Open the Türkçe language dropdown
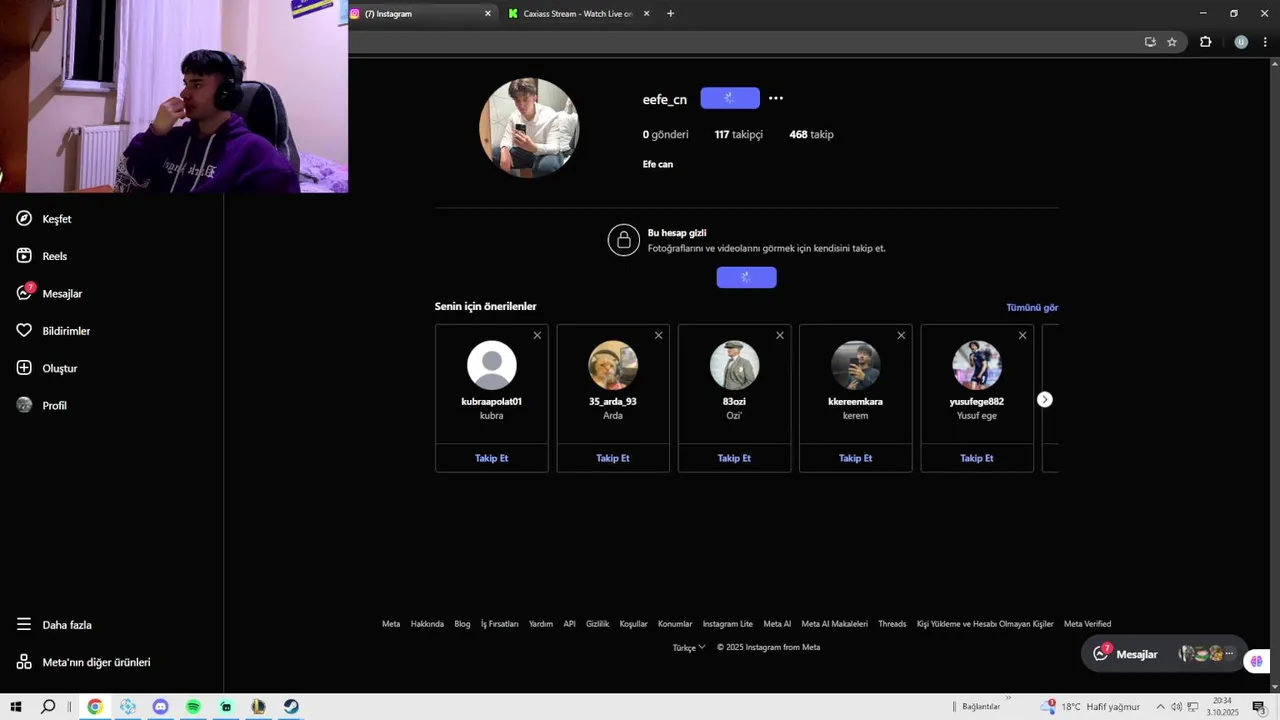Screen dimensions: 1280x720 click(689, 647)
